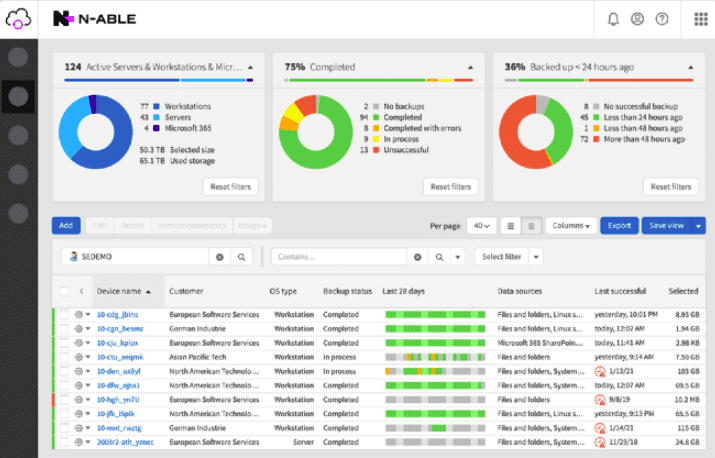Click the blue Add button
Image resolution: width=715 pixels, height=458 pixels.
coord(66,225)
